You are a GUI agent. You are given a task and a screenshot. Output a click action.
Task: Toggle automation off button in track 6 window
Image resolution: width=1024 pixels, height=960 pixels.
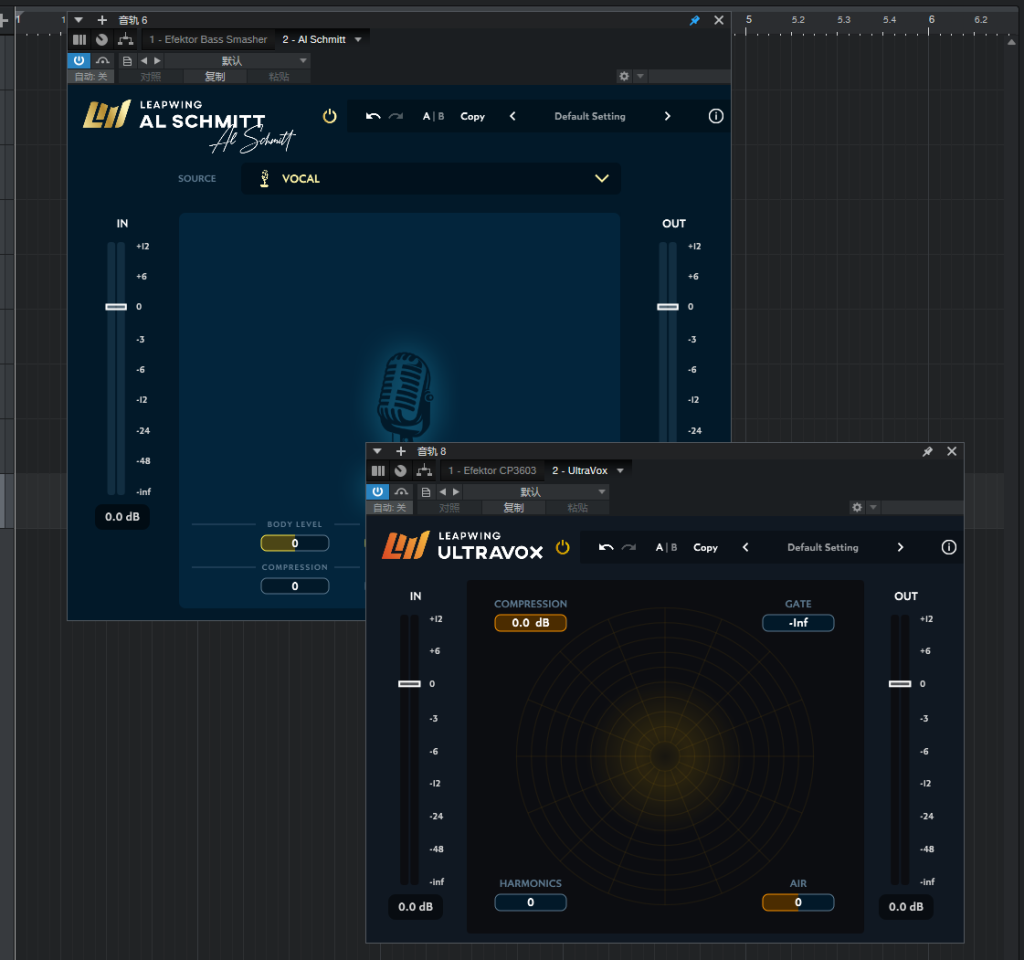(x=91, y=76)
